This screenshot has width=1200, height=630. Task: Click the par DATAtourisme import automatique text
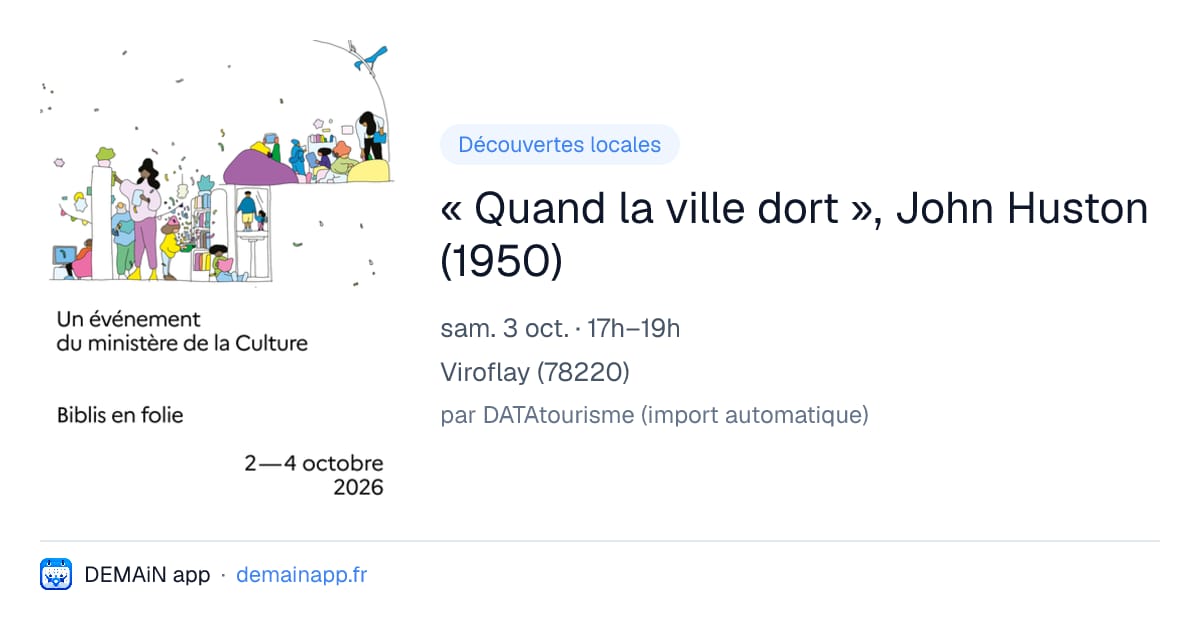point(654,415)
